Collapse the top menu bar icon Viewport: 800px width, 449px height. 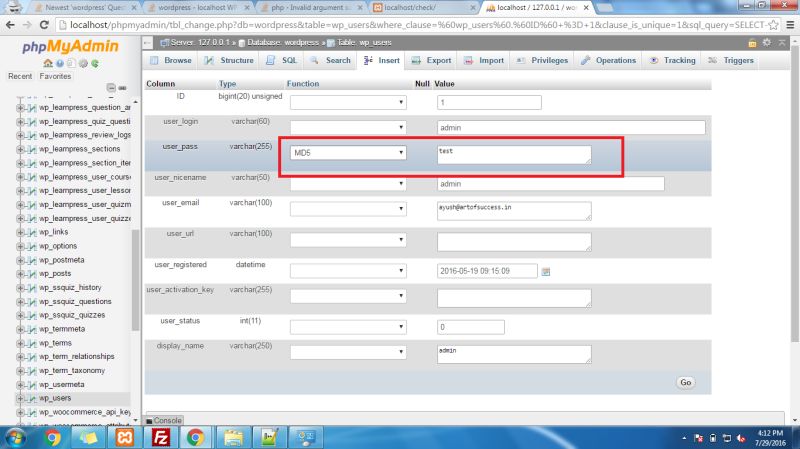[x=782, y=42]
